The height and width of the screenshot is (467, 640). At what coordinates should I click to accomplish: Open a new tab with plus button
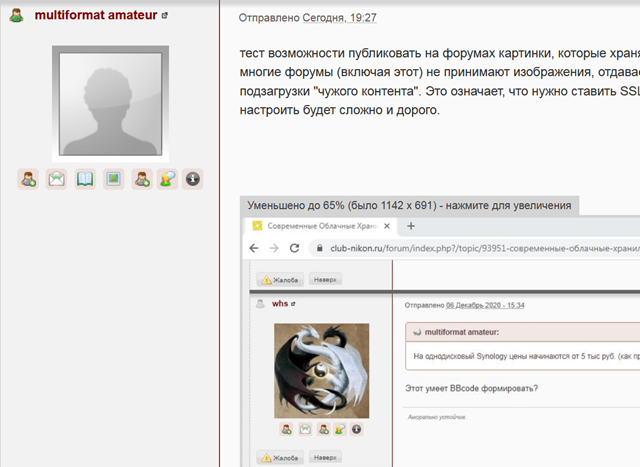point(411,226)
